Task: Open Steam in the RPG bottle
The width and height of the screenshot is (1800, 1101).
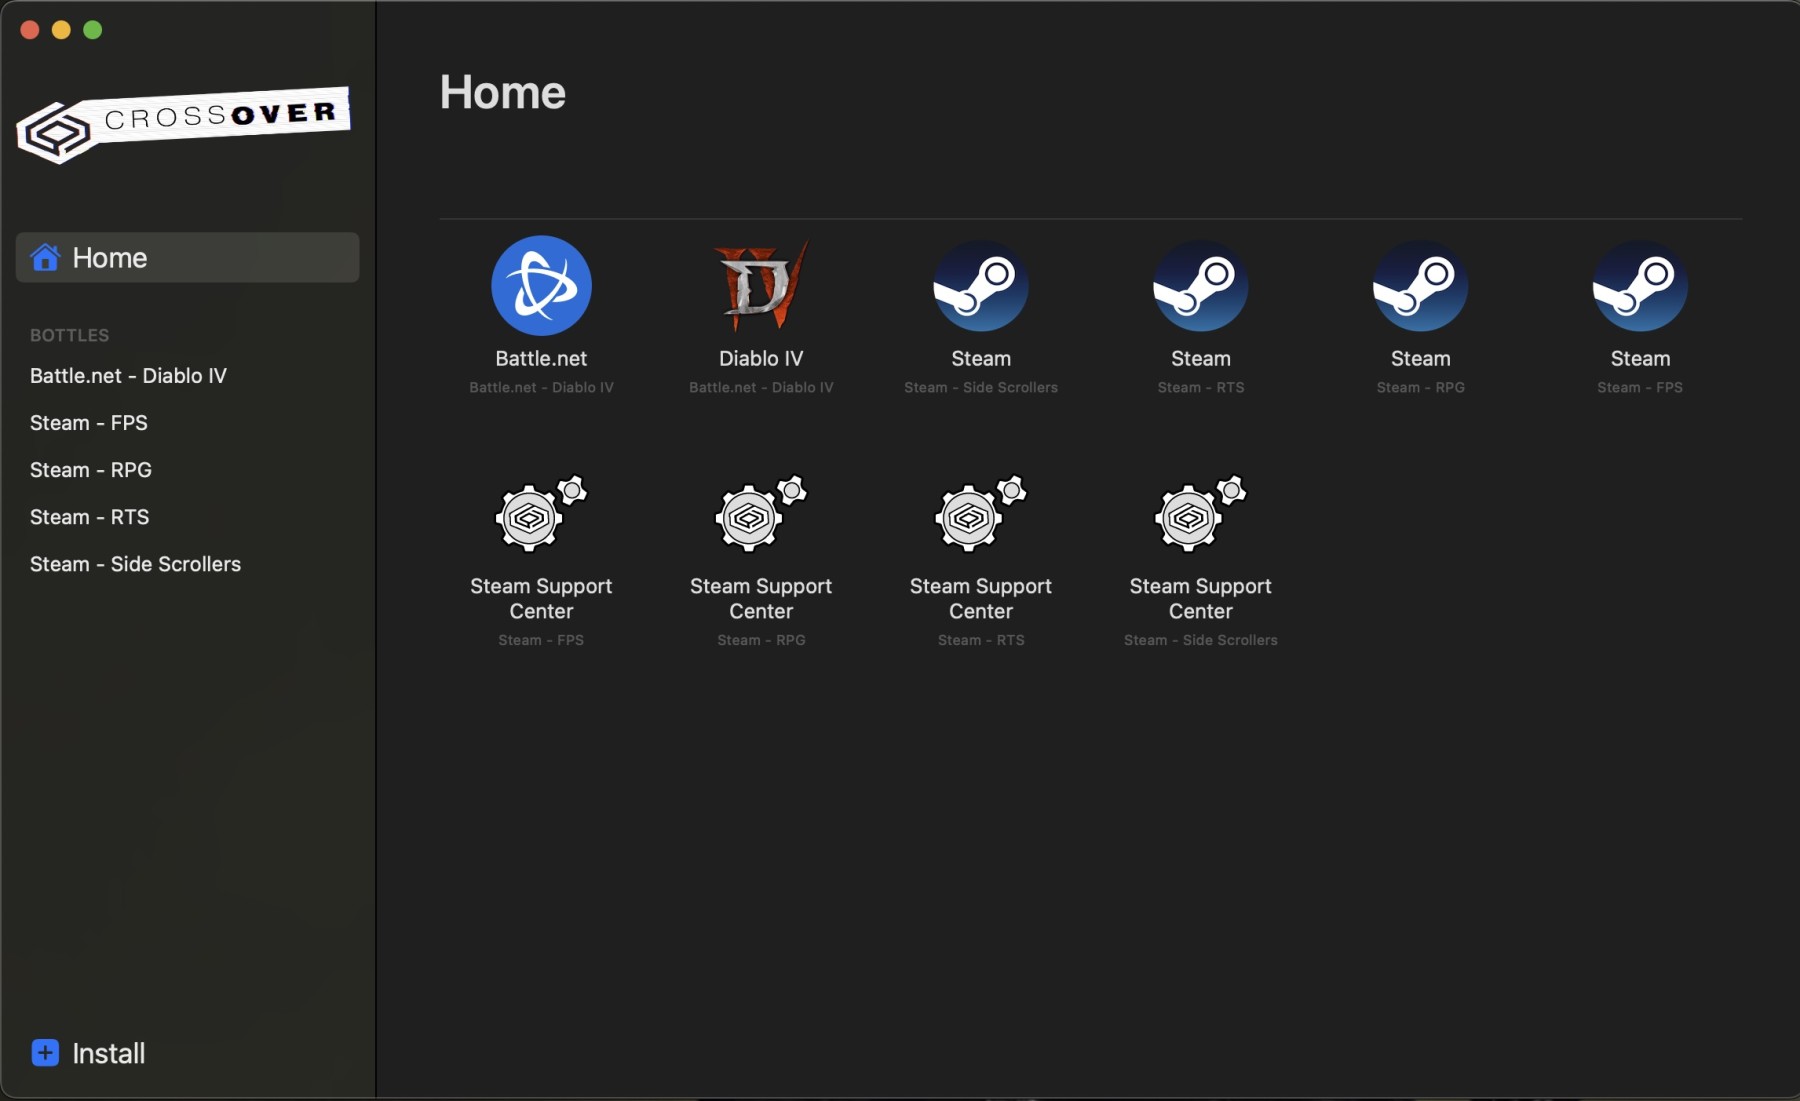Action: pos(1420,286)
